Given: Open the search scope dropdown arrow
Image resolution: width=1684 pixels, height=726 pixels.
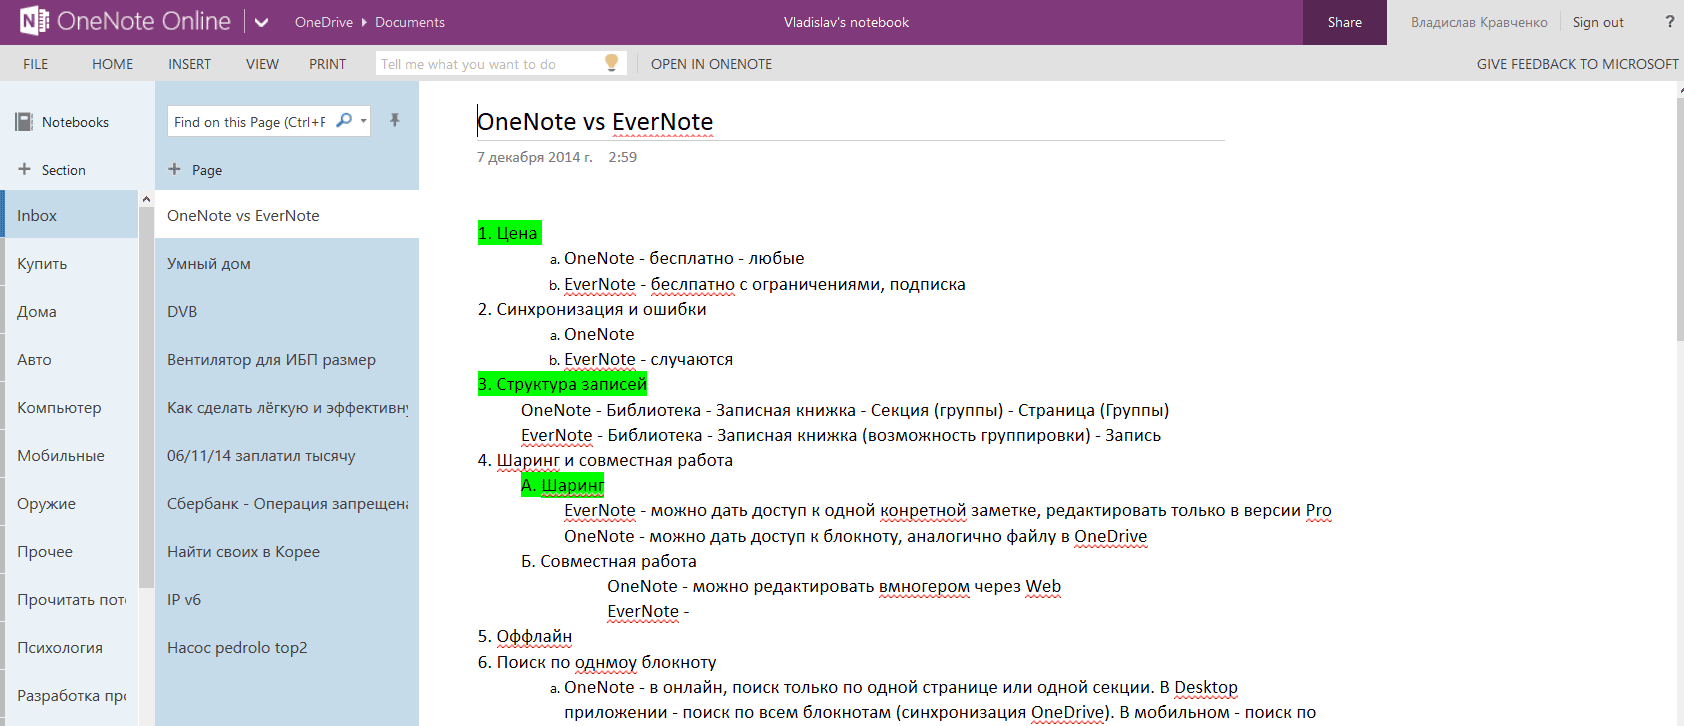Looking at the screenshot, I should pyautogui.click(x=363, y=121).
